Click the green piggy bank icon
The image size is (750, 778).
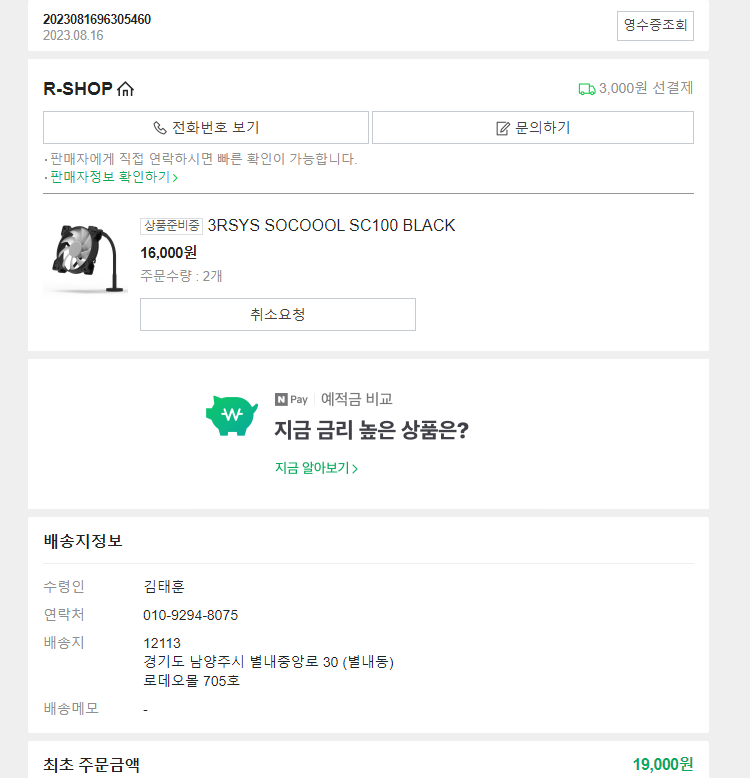232,414
